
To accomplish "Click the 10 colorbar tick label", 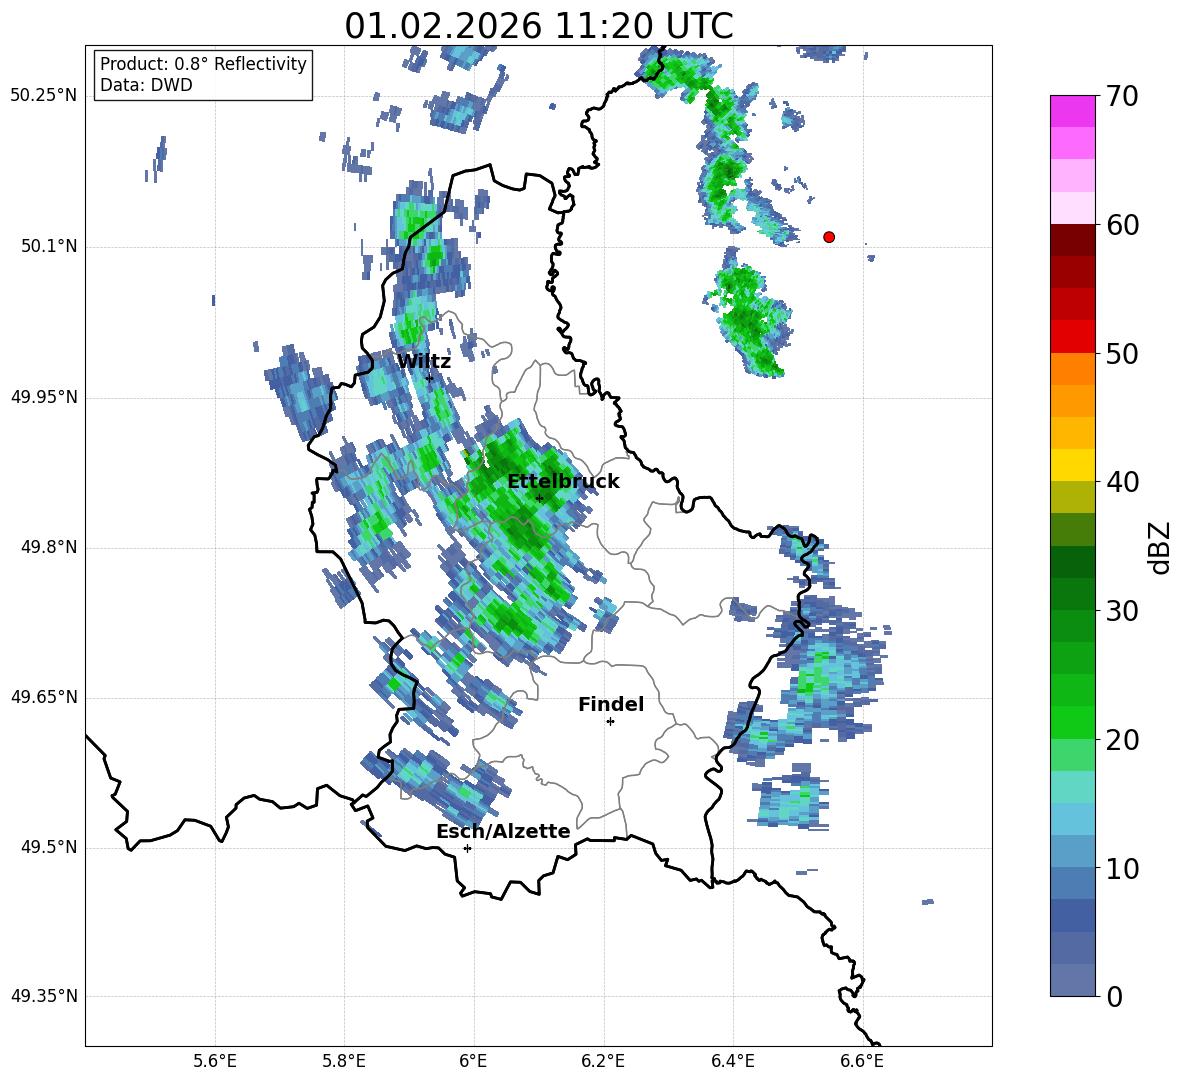I will 1122,869.
